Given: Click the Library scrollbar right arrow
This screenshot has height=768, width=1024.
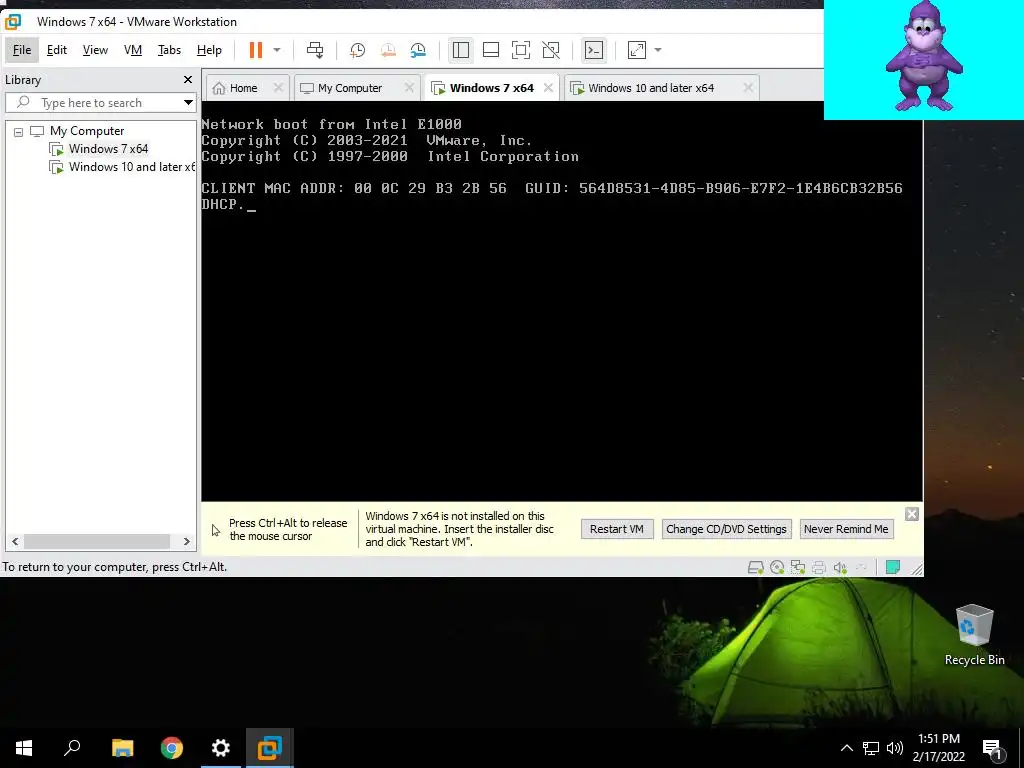Looking at the screenshot, I should click(187, 541).
